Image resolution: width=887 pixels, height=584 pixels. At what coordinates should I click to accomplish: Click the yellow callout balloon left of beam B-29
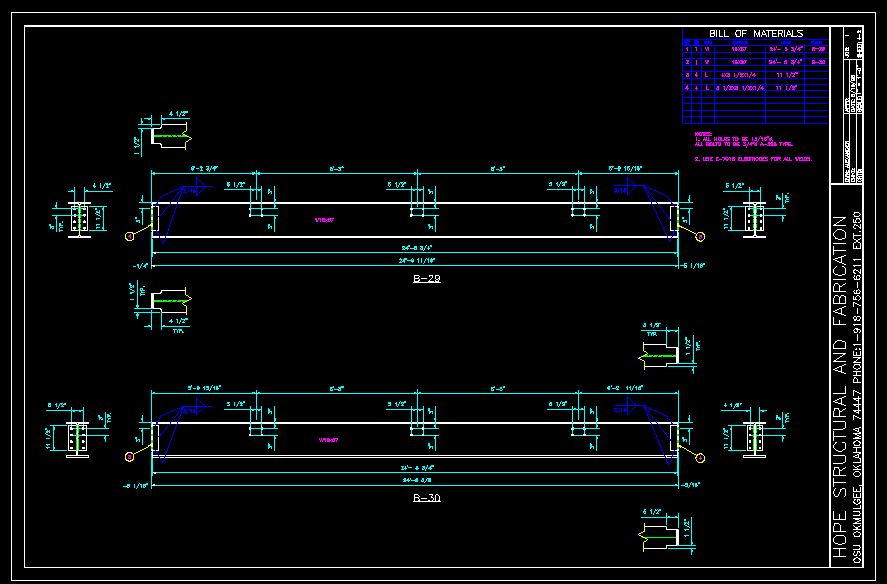(x=129, y=236)
